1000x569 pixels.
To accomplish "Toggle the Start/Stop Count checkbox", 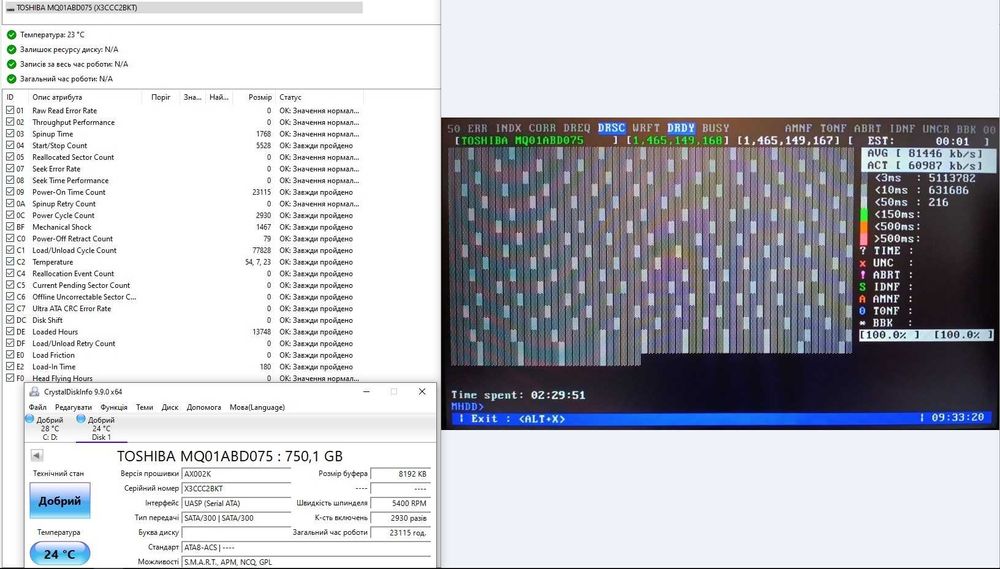I will click(x=10, y=145).
